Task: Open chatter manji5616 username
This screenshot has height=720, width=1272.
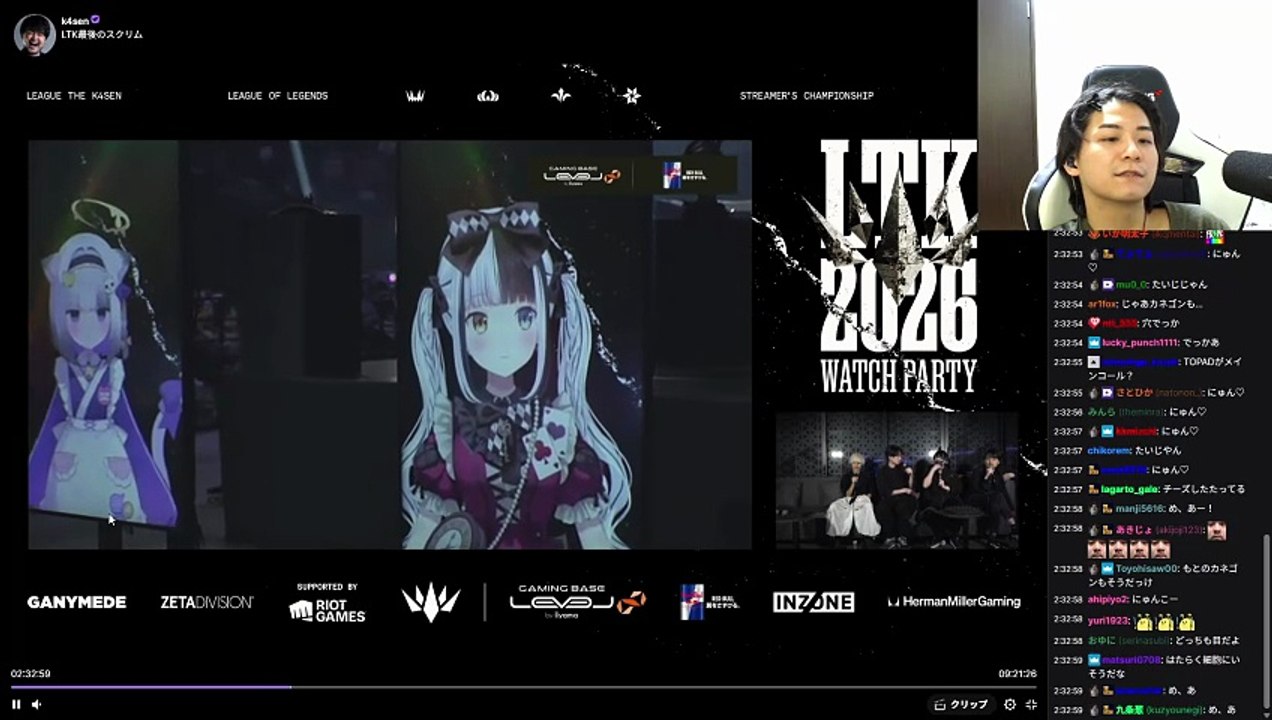Action: (x=1140, y=509)
